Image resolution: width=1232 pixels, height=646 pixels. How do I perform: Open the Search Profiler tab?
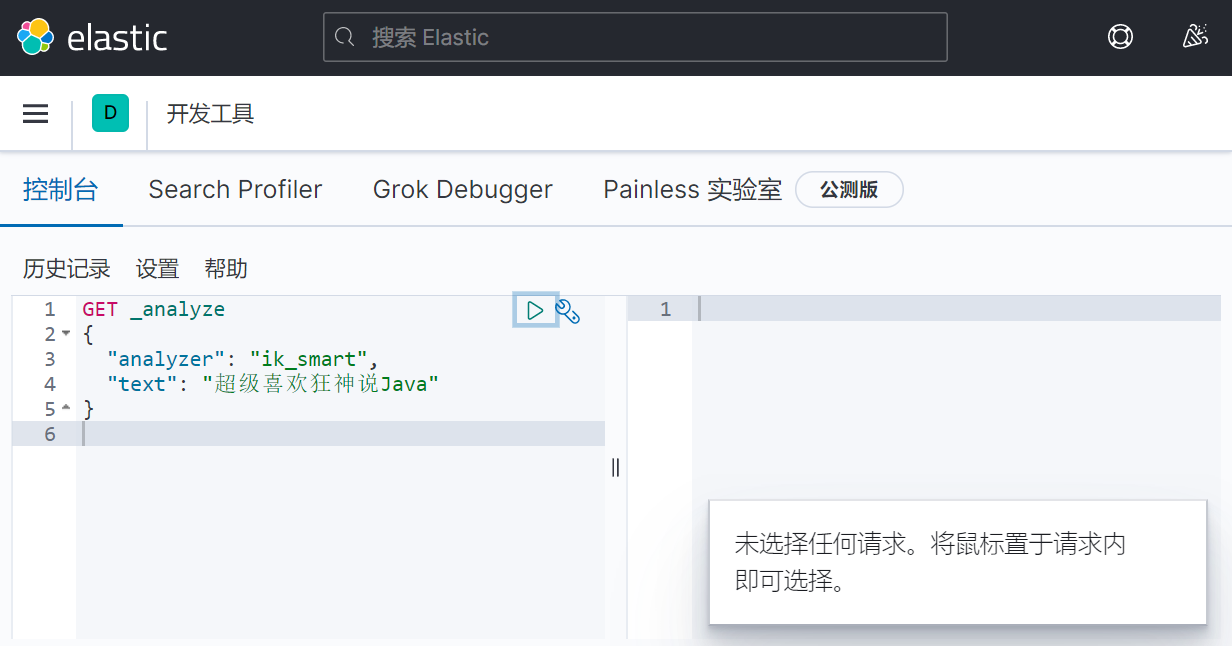[x=235, y=190]
